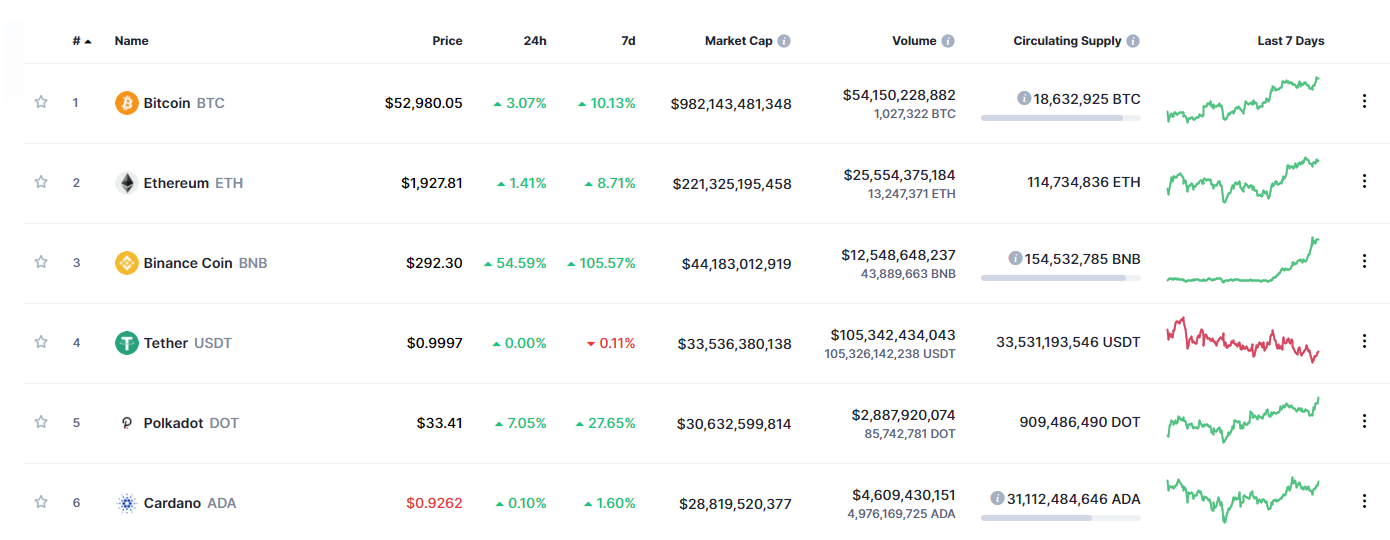Image resolution: width=1390 pixels, height=540 pixels.
Task: Click Bitcoin price $52,980.05
Action: pyautogui.click(x=424, y=103)
